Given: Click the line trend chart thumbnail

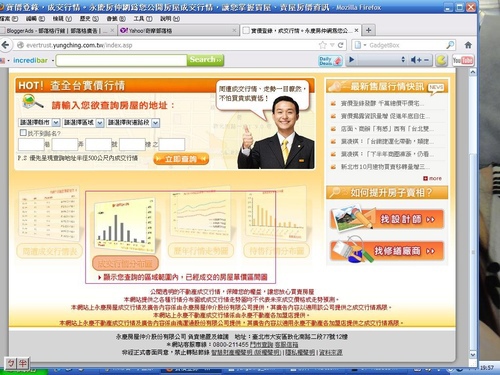Looking at the screenshot, I should tap(200, 214).
